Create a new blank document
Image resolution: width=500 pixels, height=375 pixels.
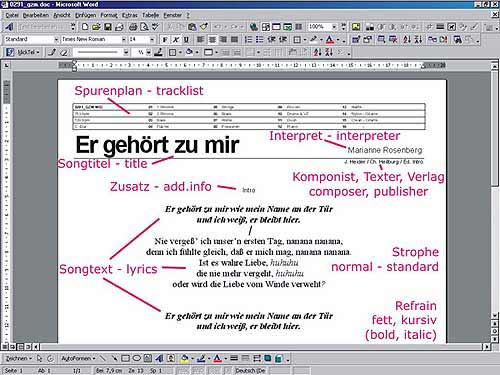pyautogui.click(x=85, y=27)
